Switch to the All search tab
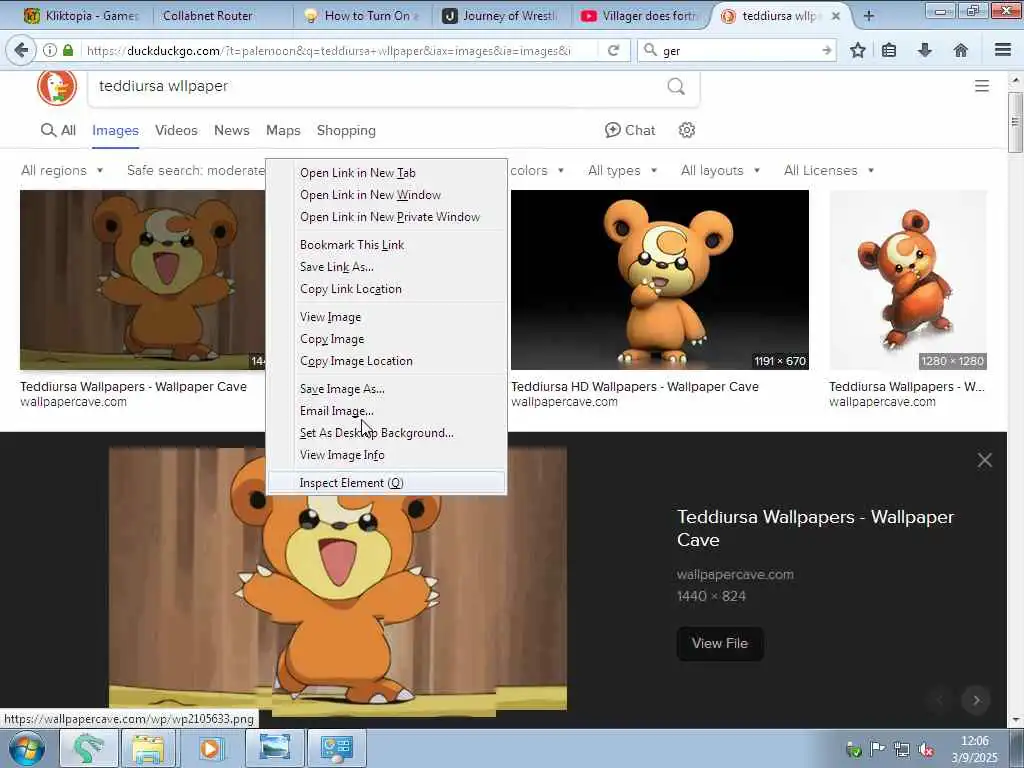Image resolution: width=1024 pixels, height=768 pixels. coord(58,130)
